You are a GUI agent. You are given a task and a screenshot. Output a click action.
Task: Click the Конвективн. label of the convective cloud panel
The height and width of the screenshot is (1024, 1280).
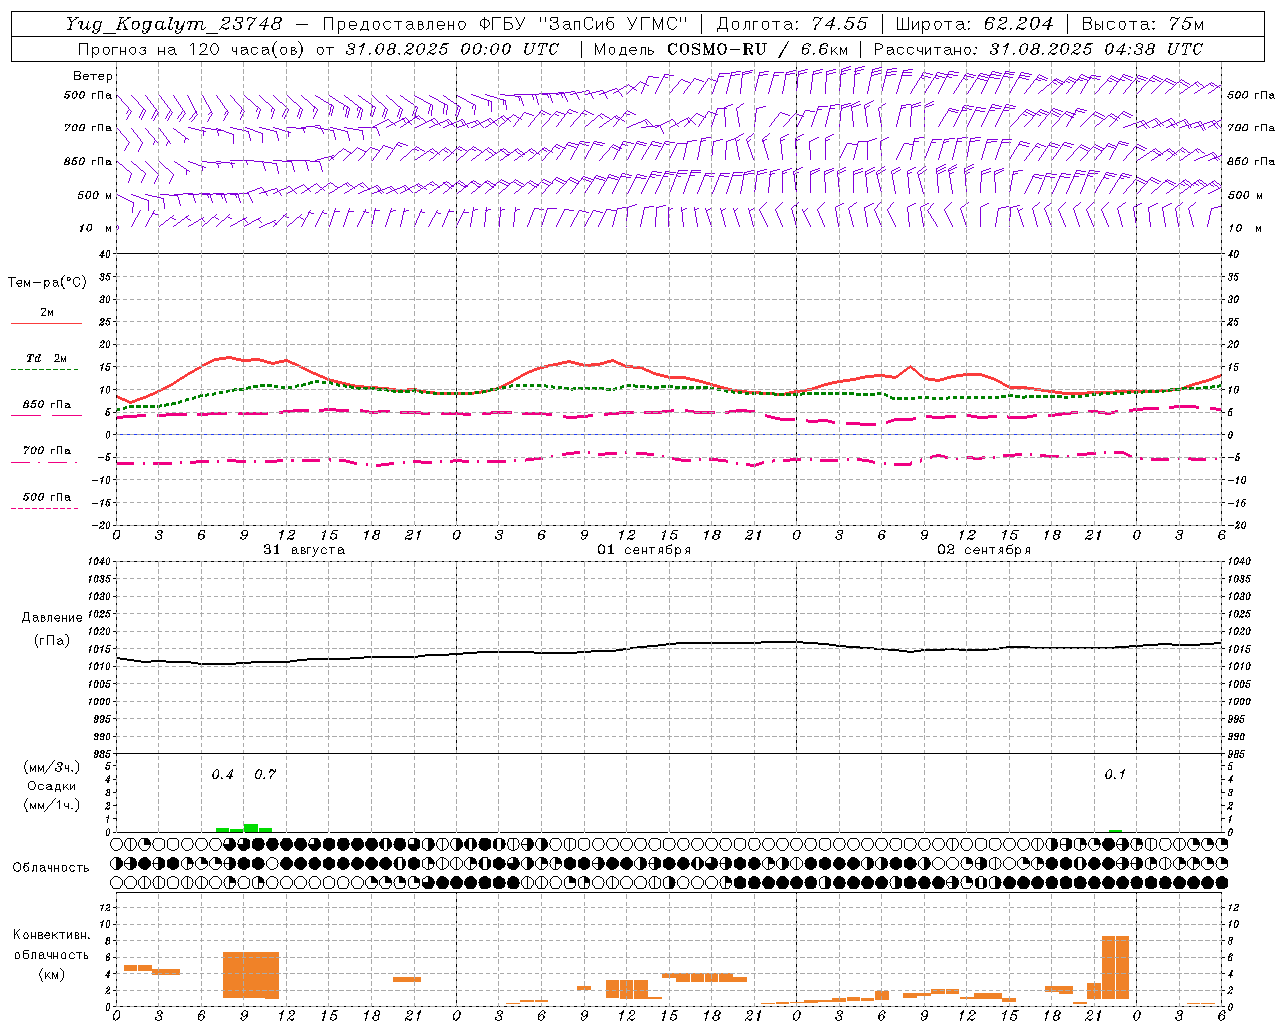click(x=52, y=935)
